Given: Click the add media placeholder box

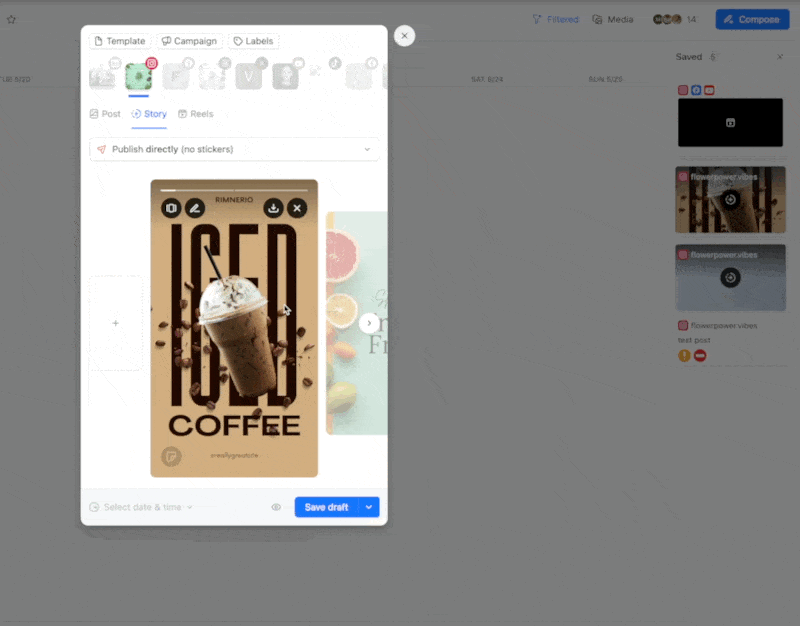Looking at the screenshot, I should (x=116, y=323).
